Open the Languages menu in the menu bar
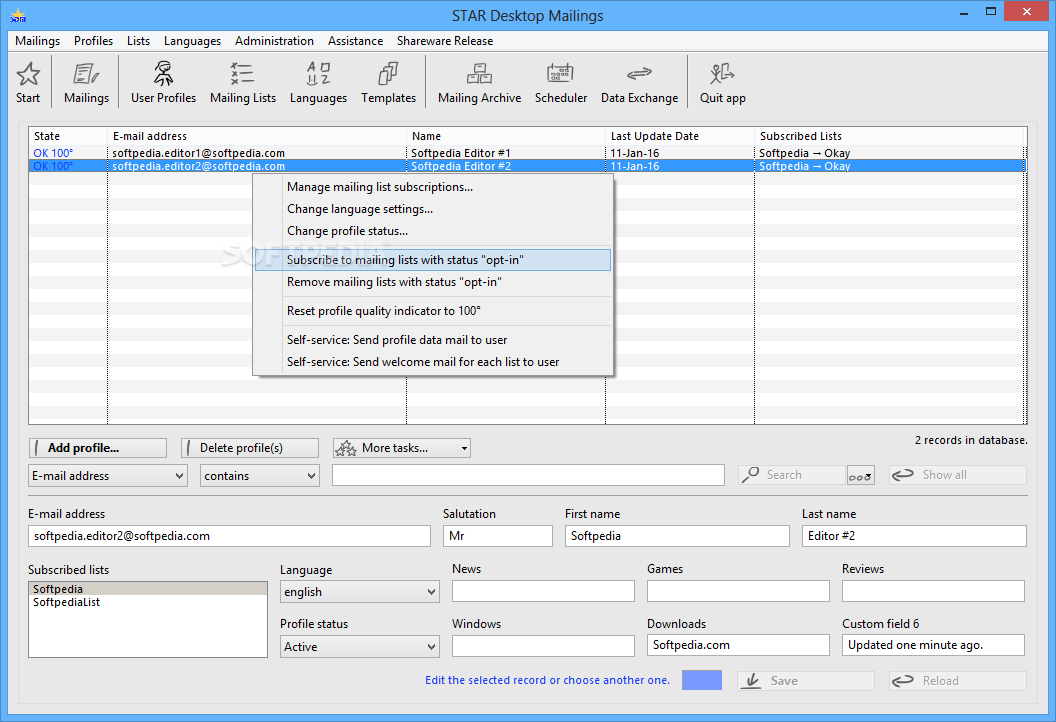The width and height of the screenshot is (1056, 722). click(192, 41)
